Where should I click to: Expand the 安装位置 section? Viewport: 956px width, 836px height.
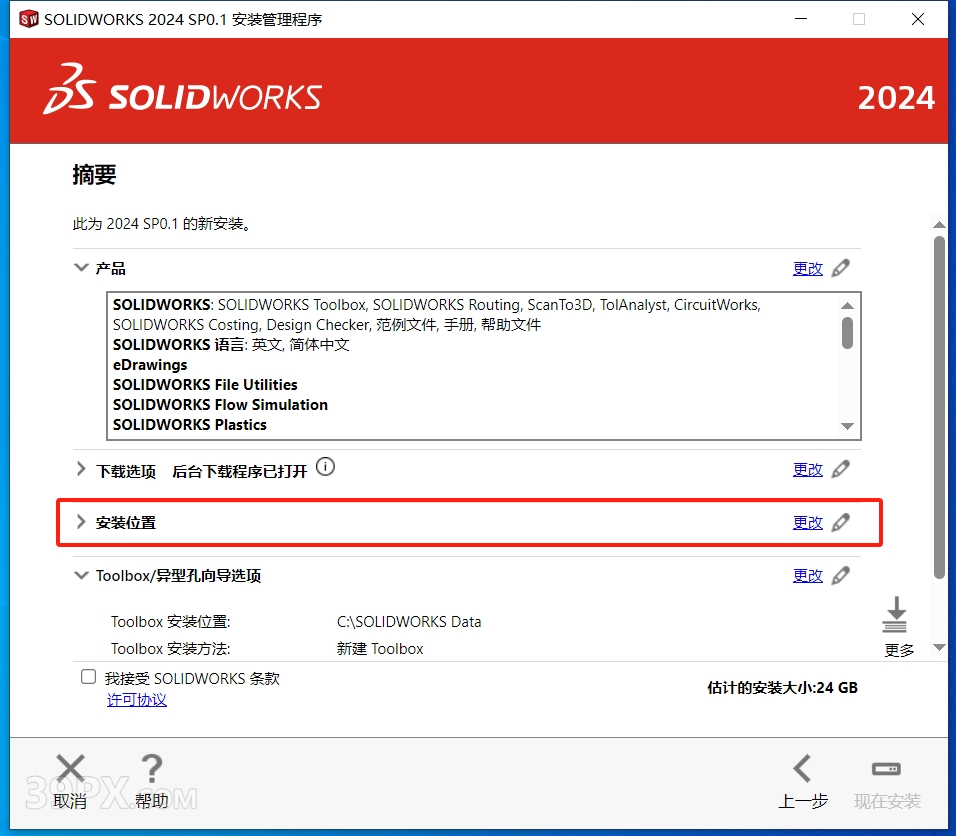click(x=81, y=522)
